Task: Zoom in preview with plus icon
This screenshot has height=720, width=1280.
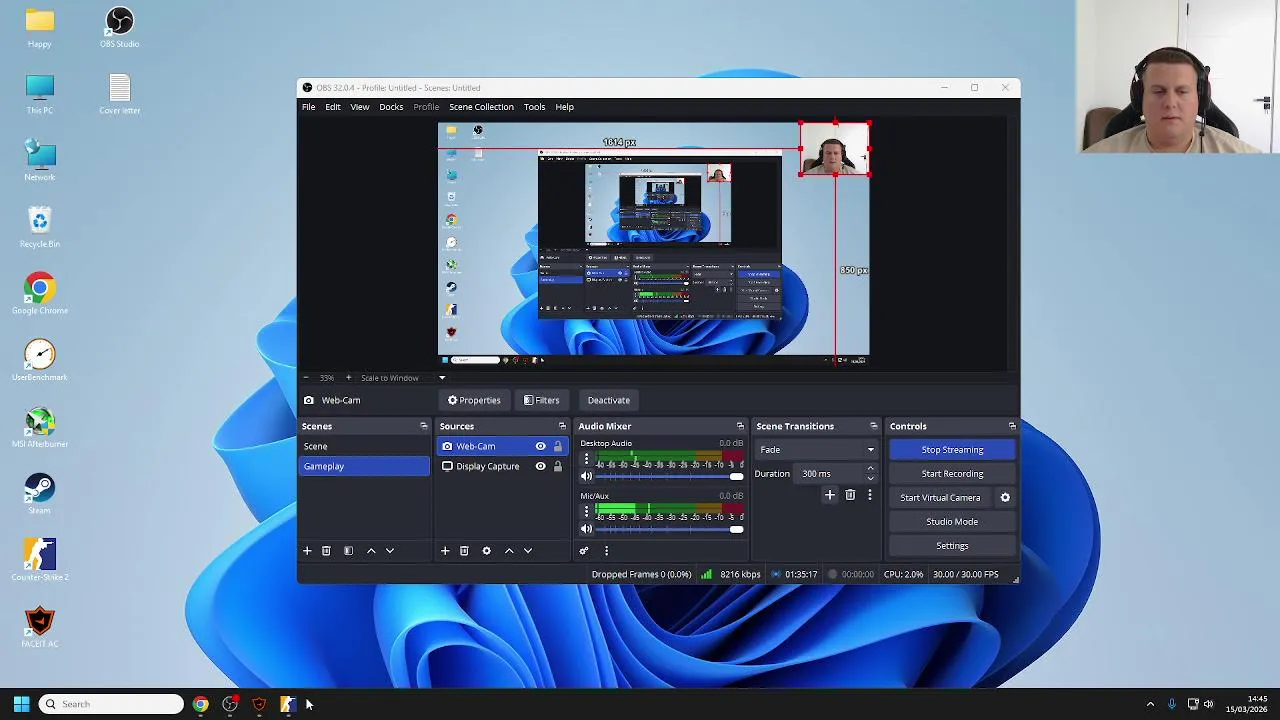Action: point(348,378)
